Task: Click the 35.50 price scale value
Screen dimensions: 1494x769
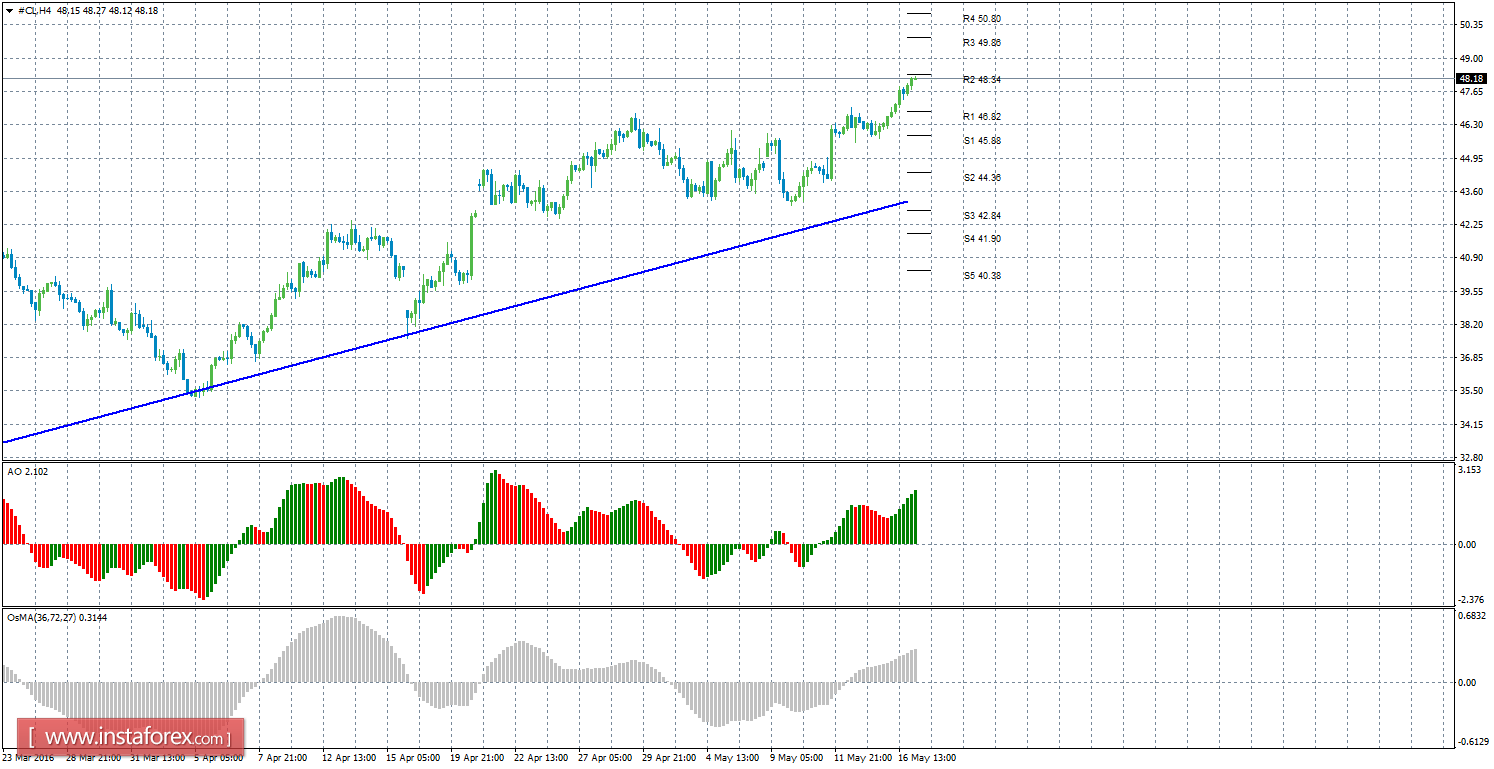Action: [1470, 391]
